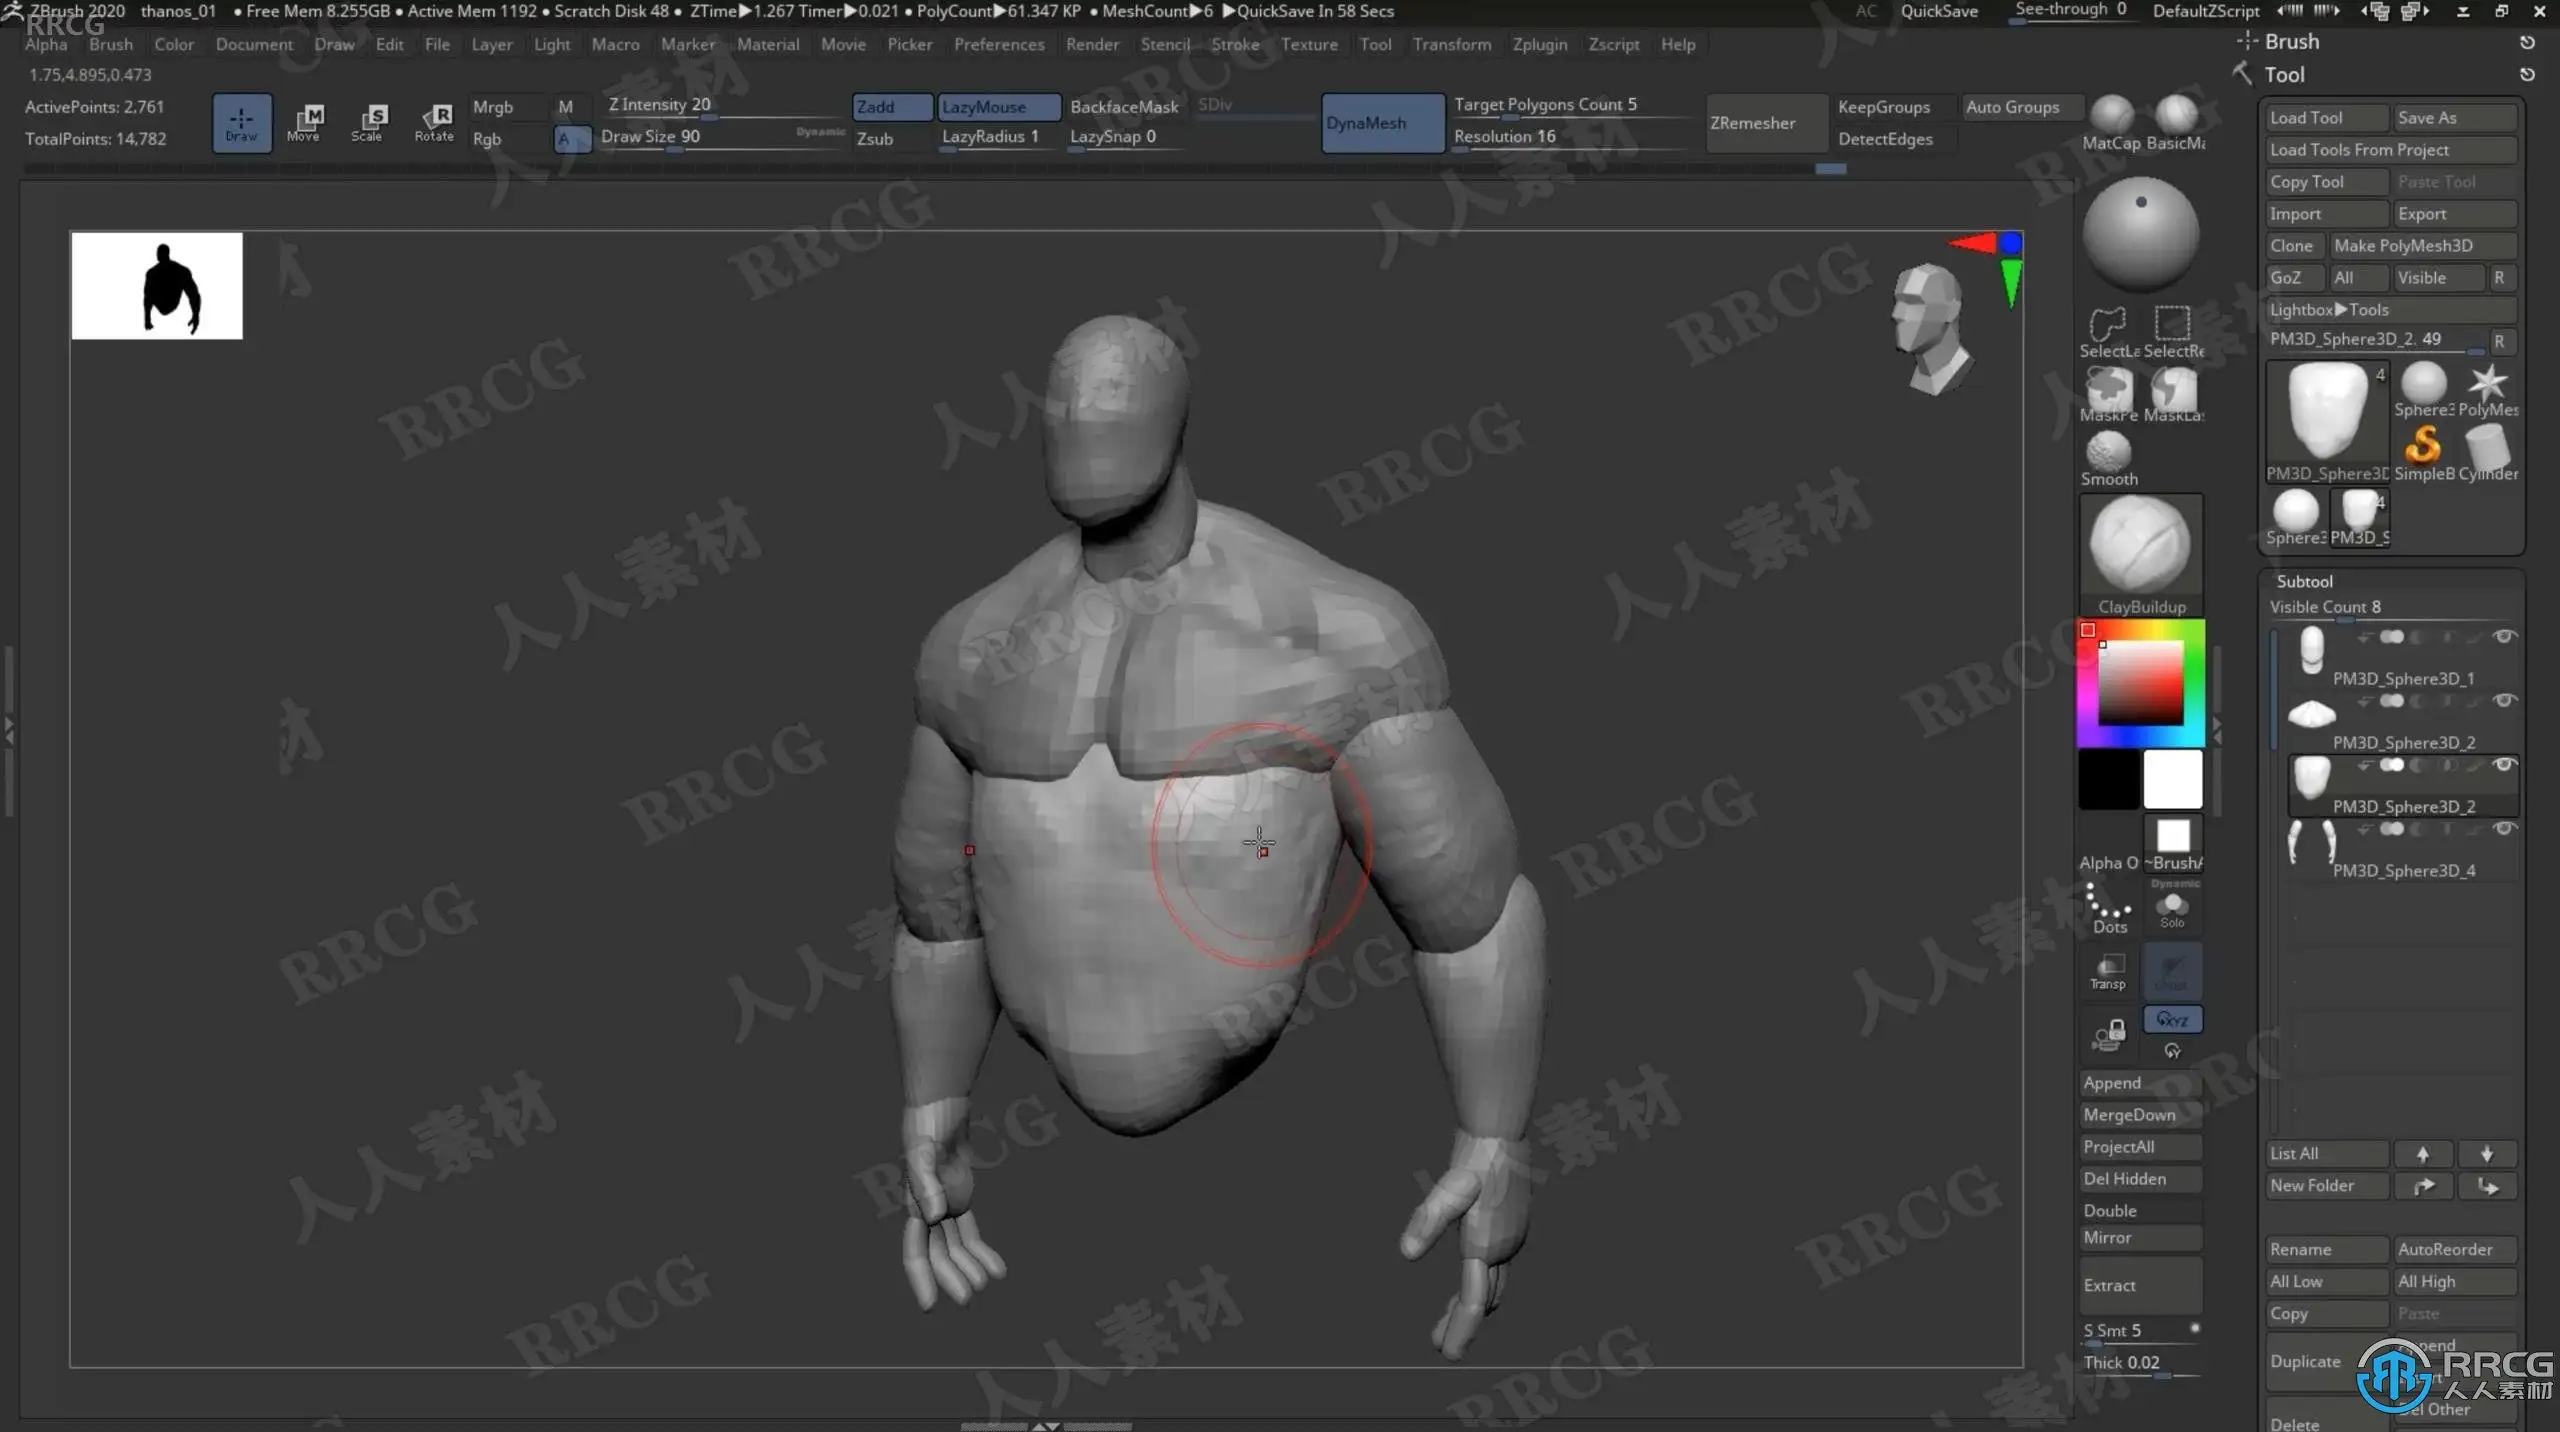Toggle visibility of PM3D_Sphere3D_4 subtool
The image size is (2560, 1432).
(x=2504, y=829)
